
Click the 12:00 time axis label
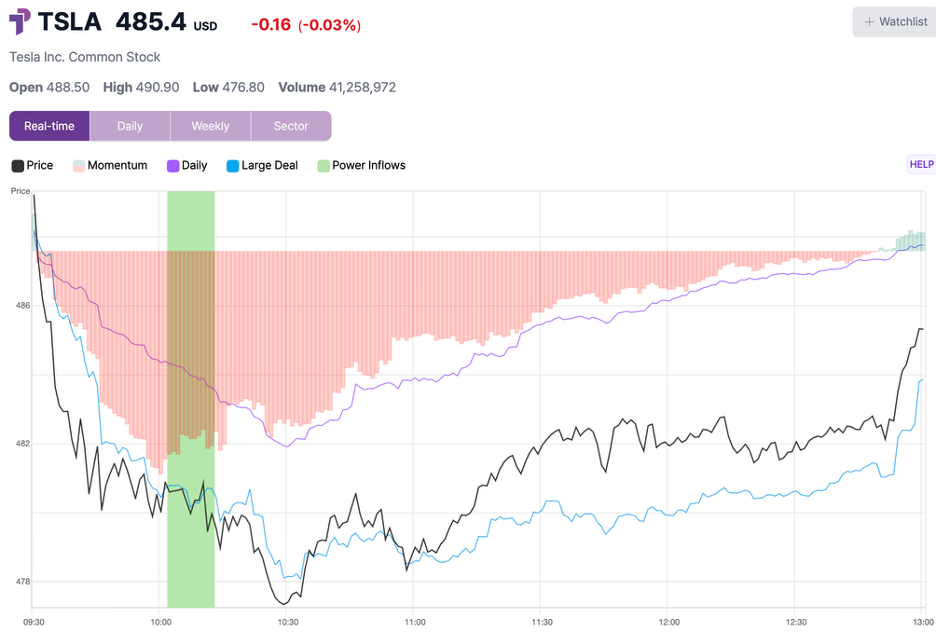coord(669,622)
